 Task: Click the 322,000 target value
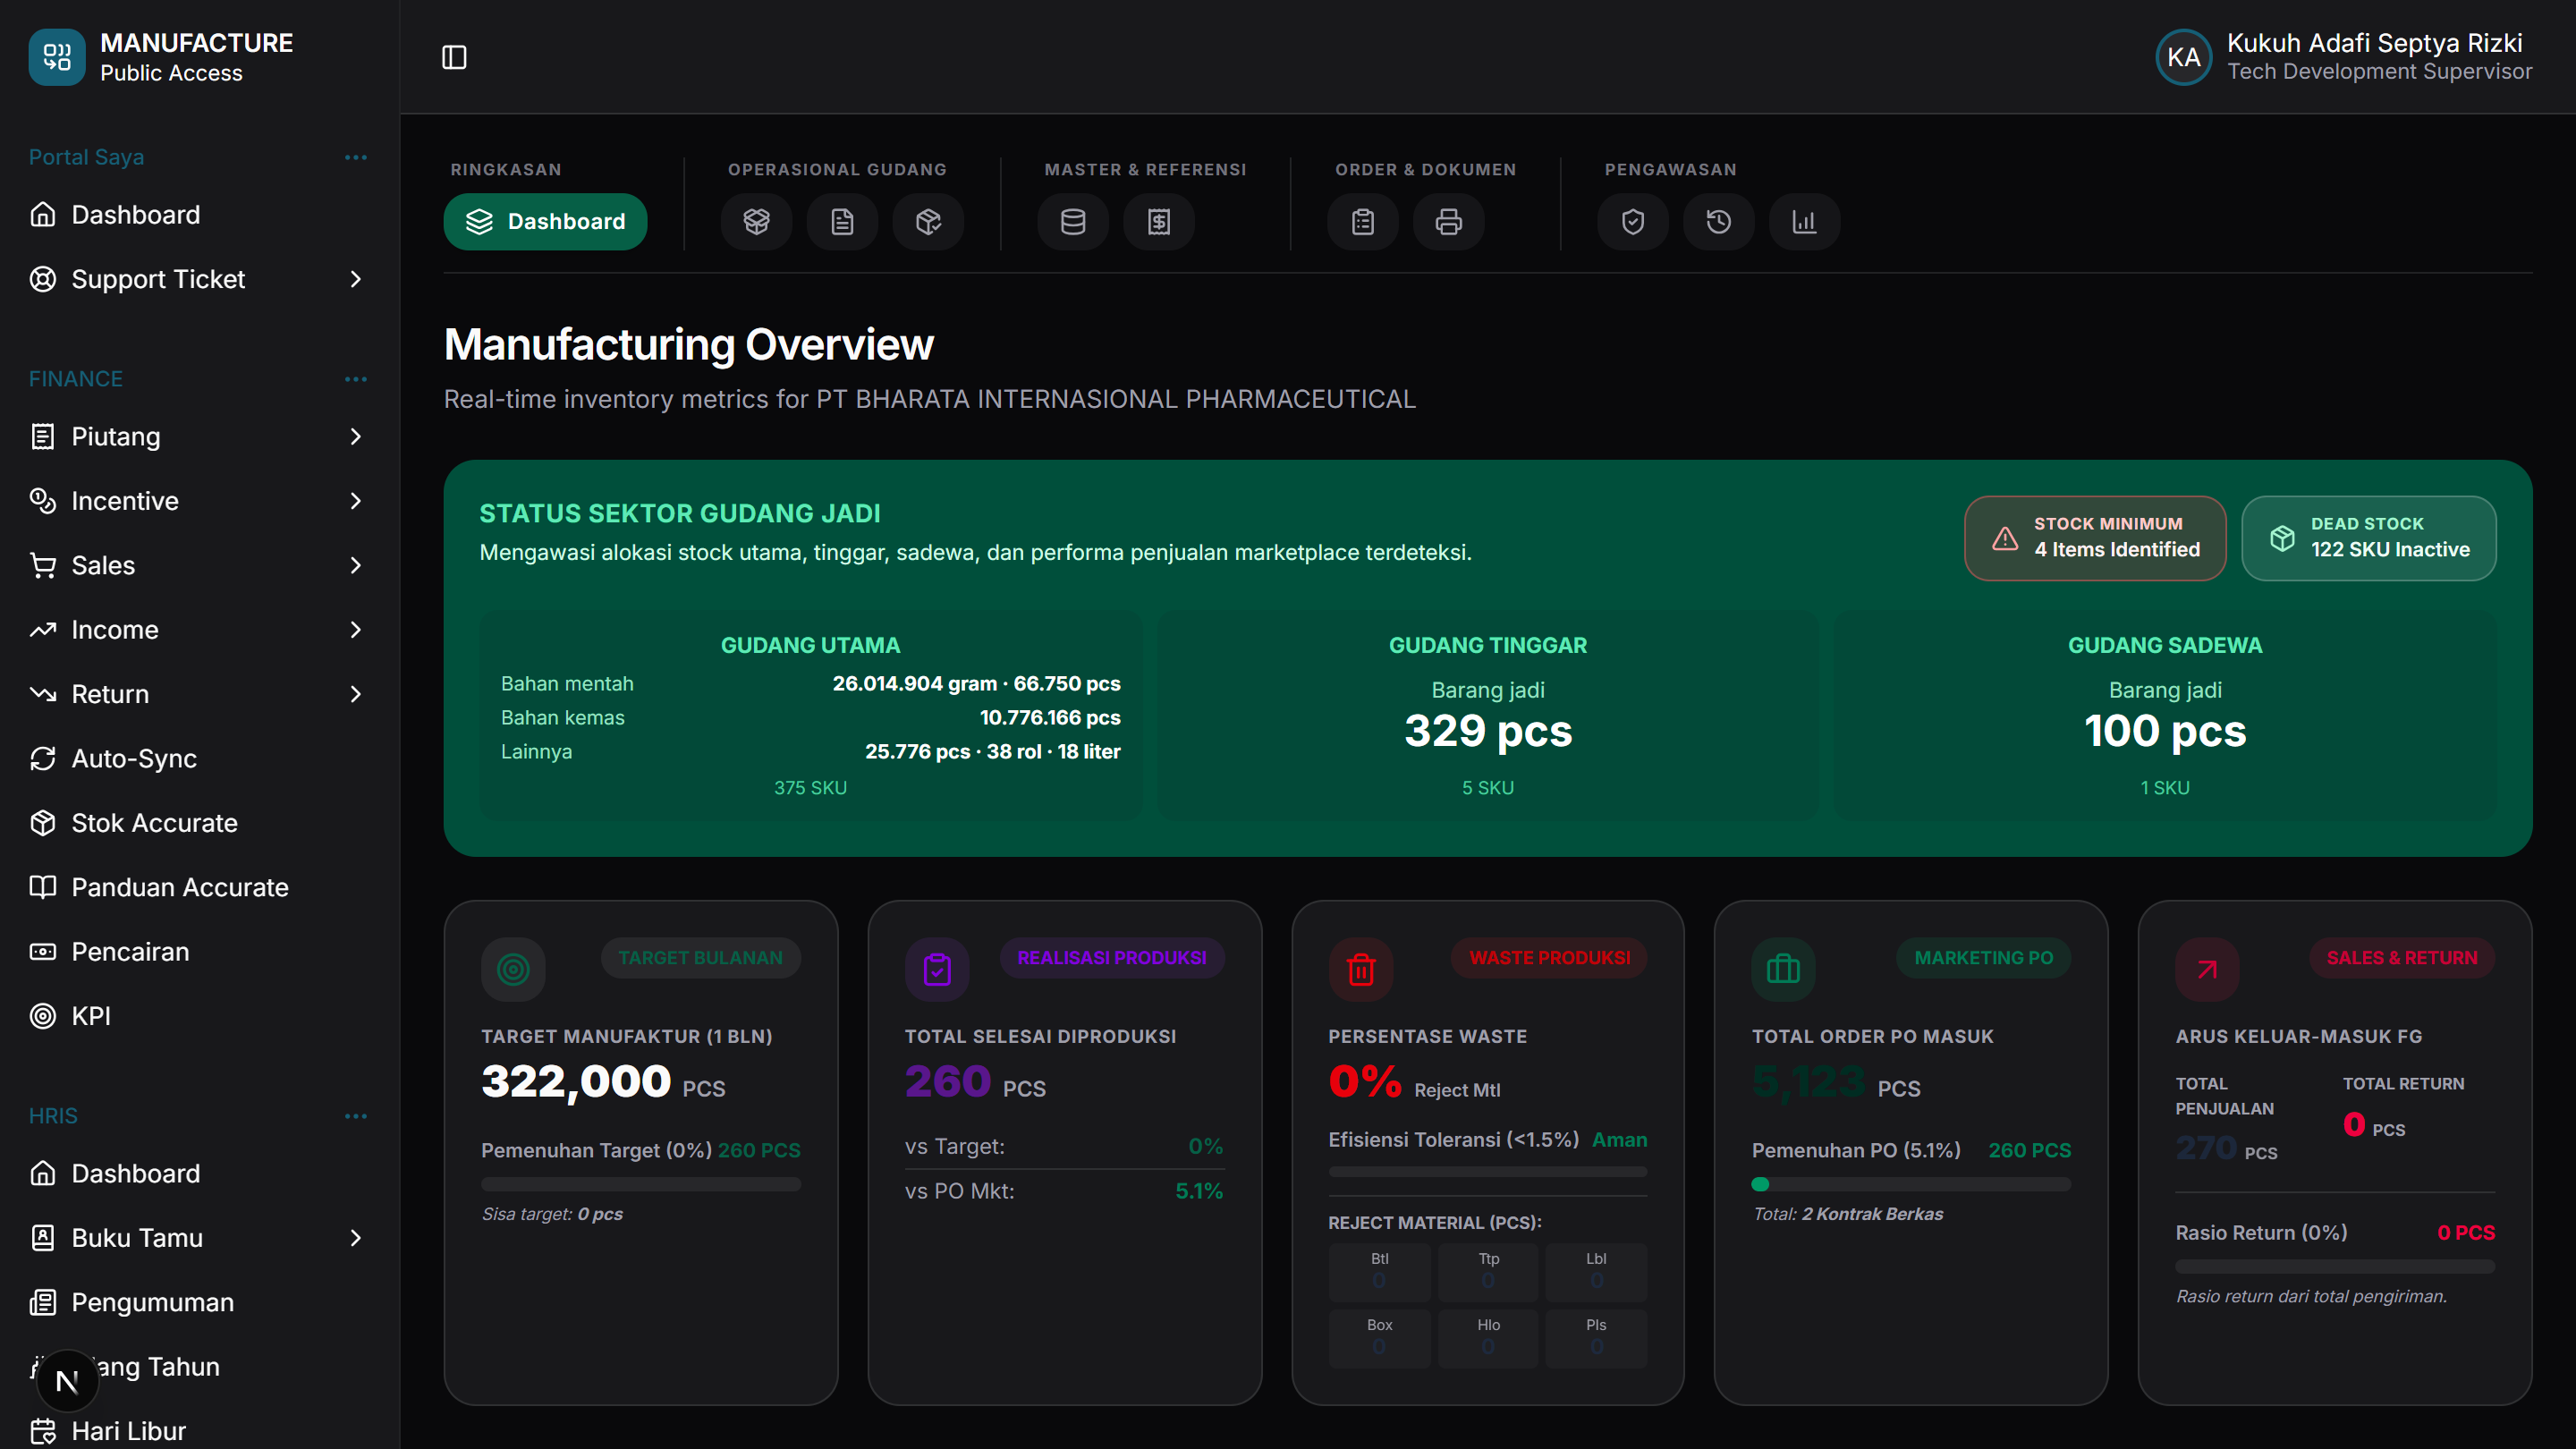(576, 1081)
